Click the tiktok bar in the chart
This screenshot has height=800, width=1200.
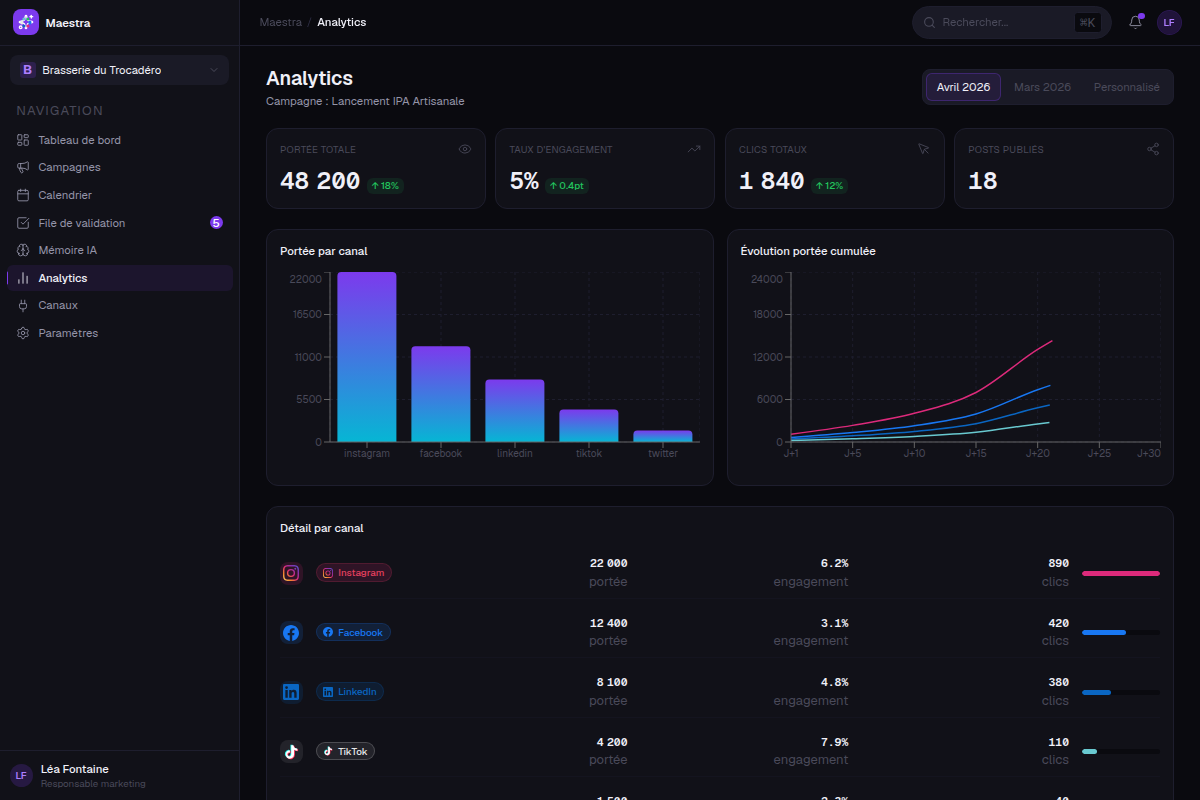pyautogui.click(x=589, y=426)
